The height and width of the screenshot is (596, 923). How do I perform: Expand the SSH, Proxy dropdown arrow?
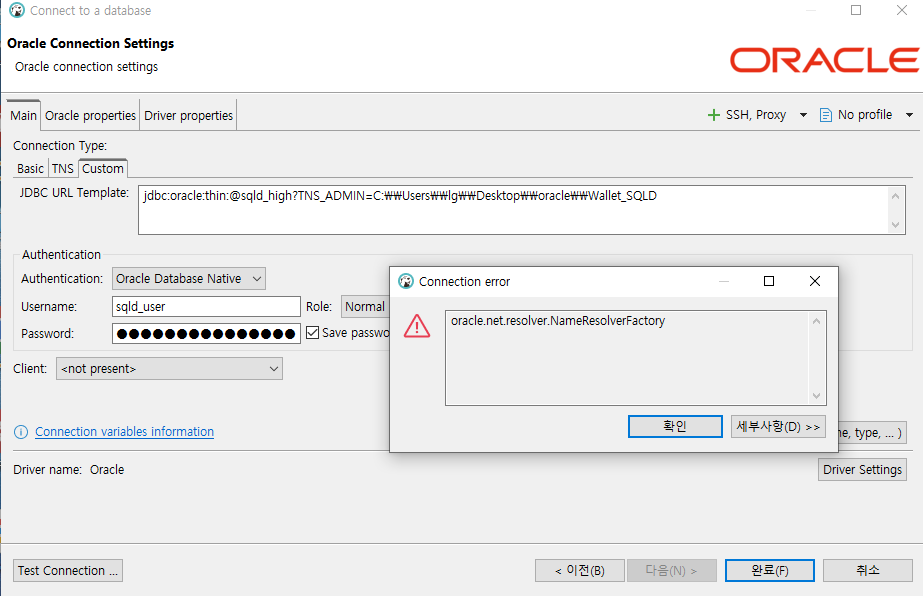click(x=803, y=115)
